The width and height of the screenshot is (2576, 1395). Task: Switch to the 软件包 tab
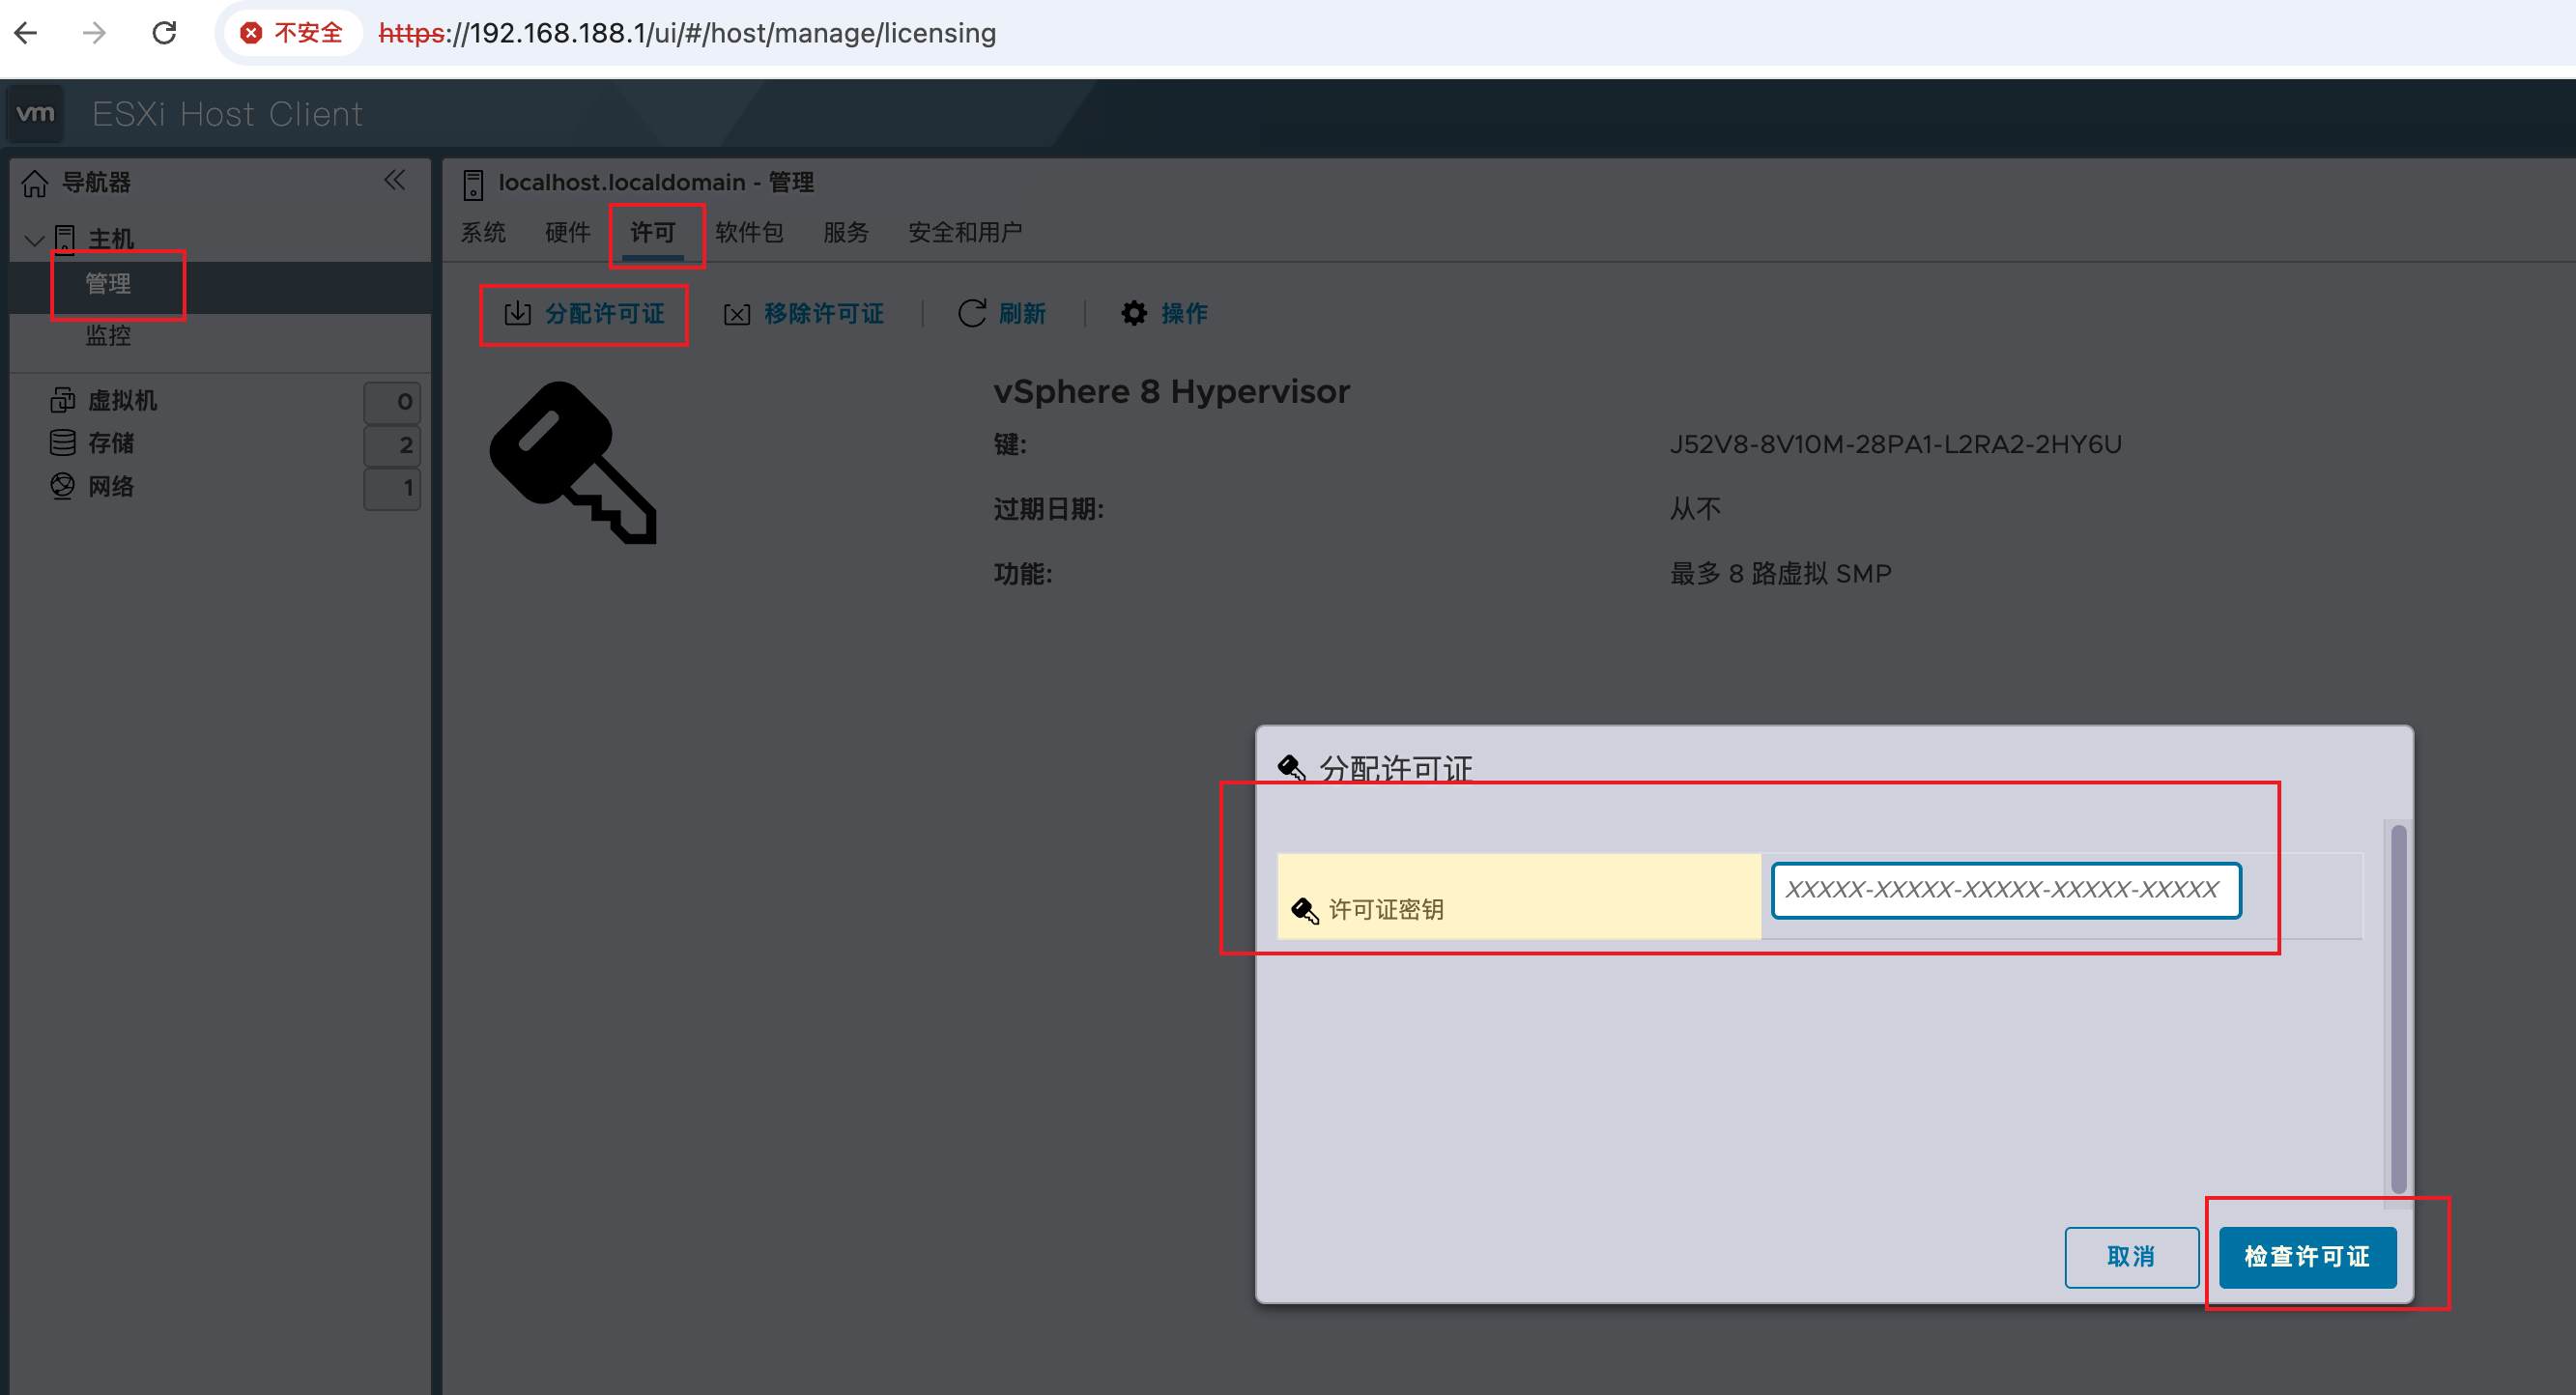point(750,232)
